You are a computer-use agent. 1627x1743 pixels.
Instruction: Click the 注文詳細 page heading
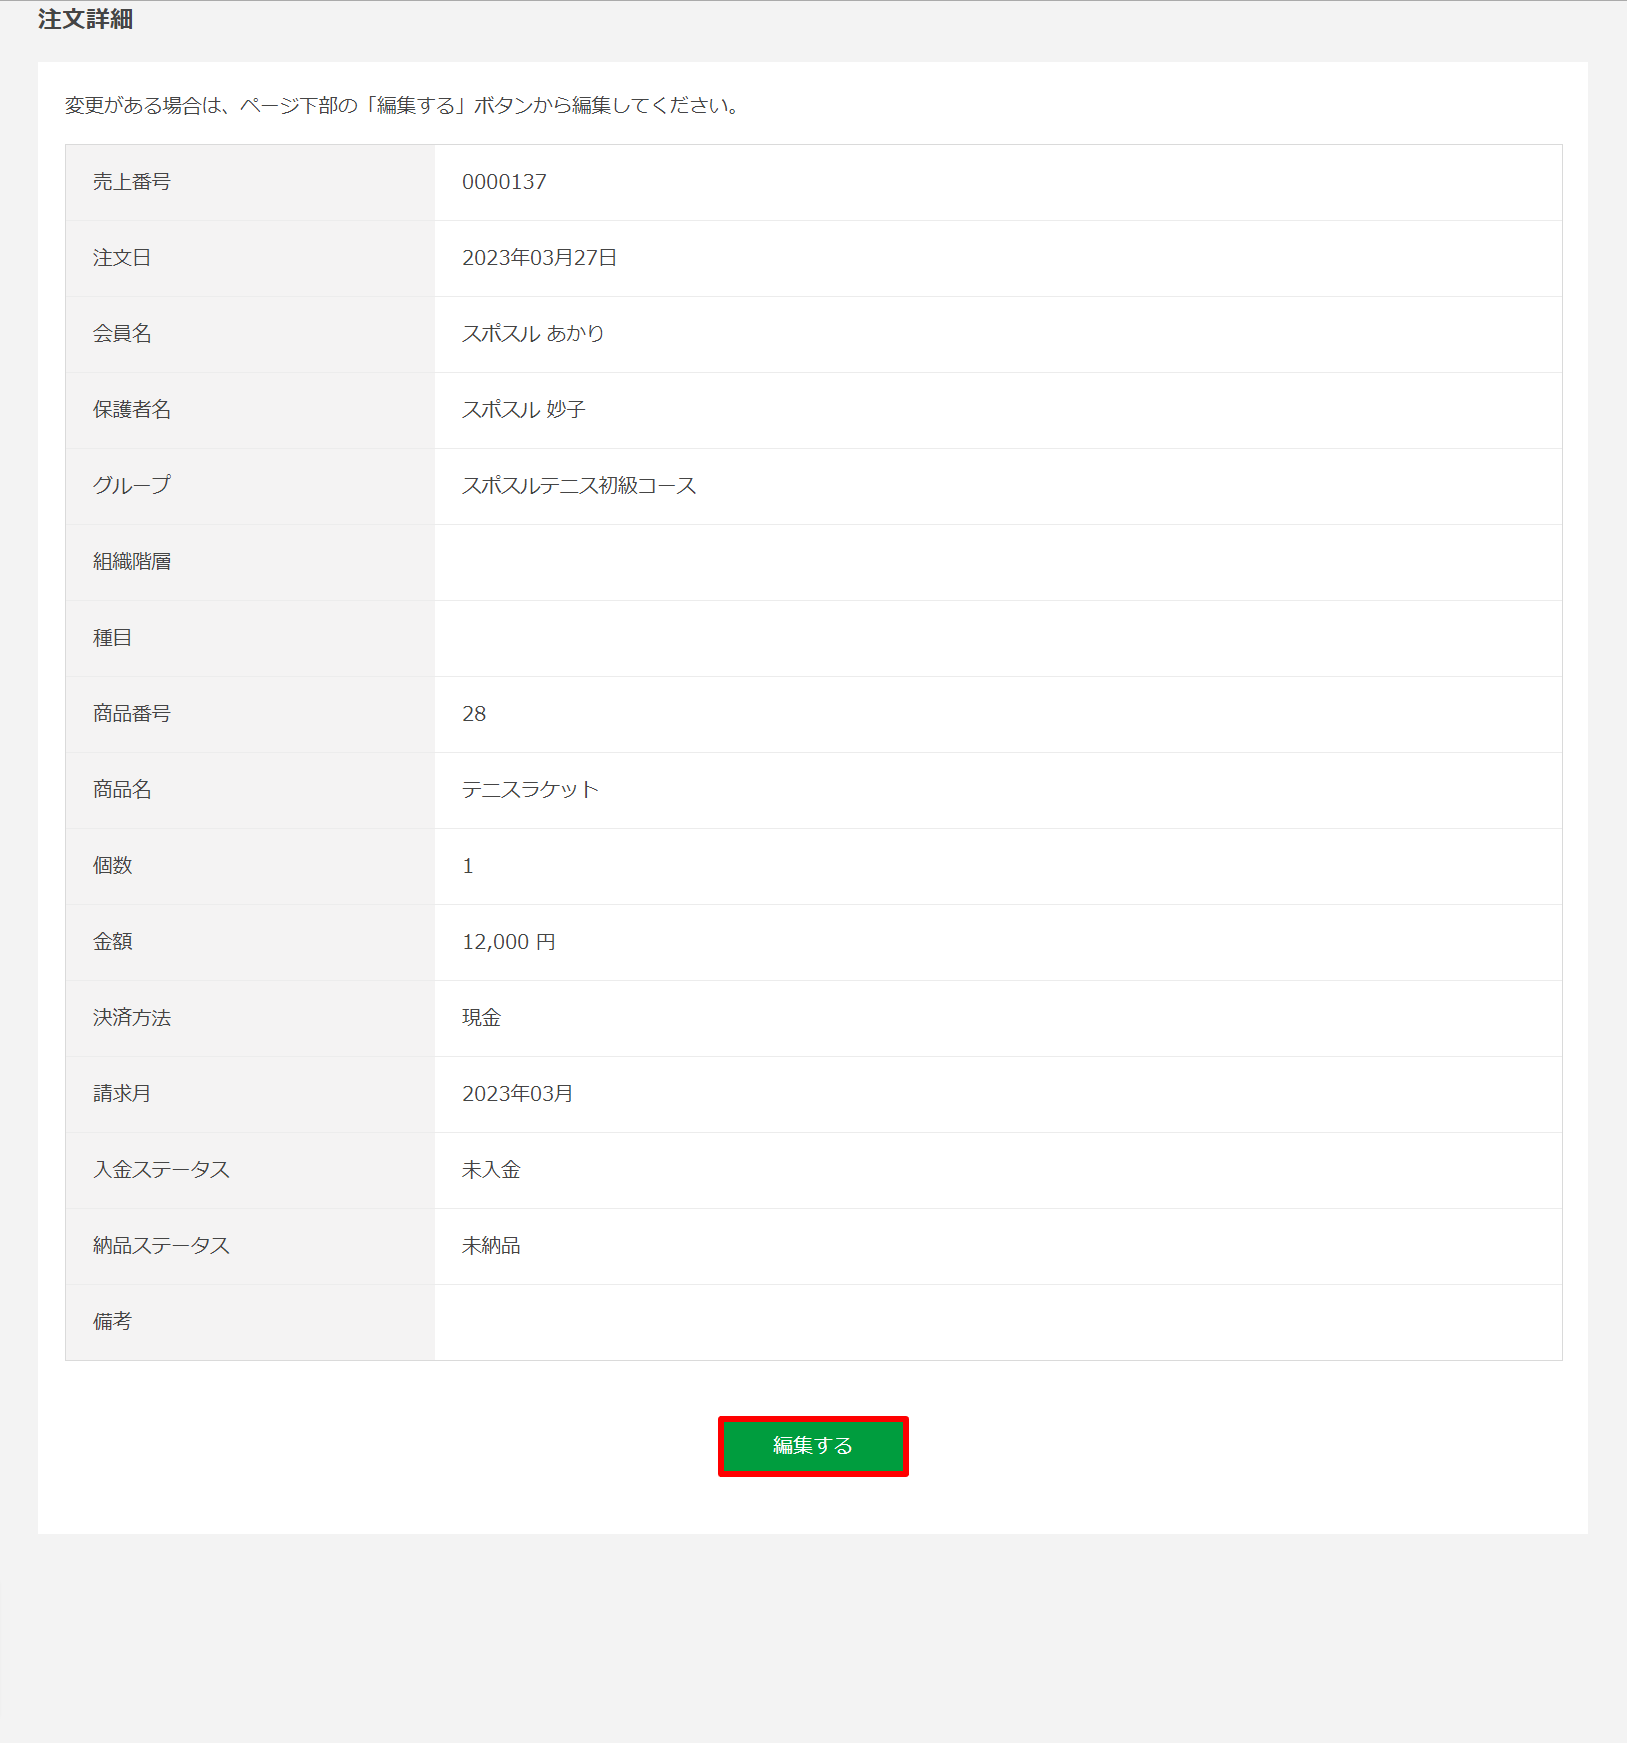pyautogui.click(x=85, y=19)
